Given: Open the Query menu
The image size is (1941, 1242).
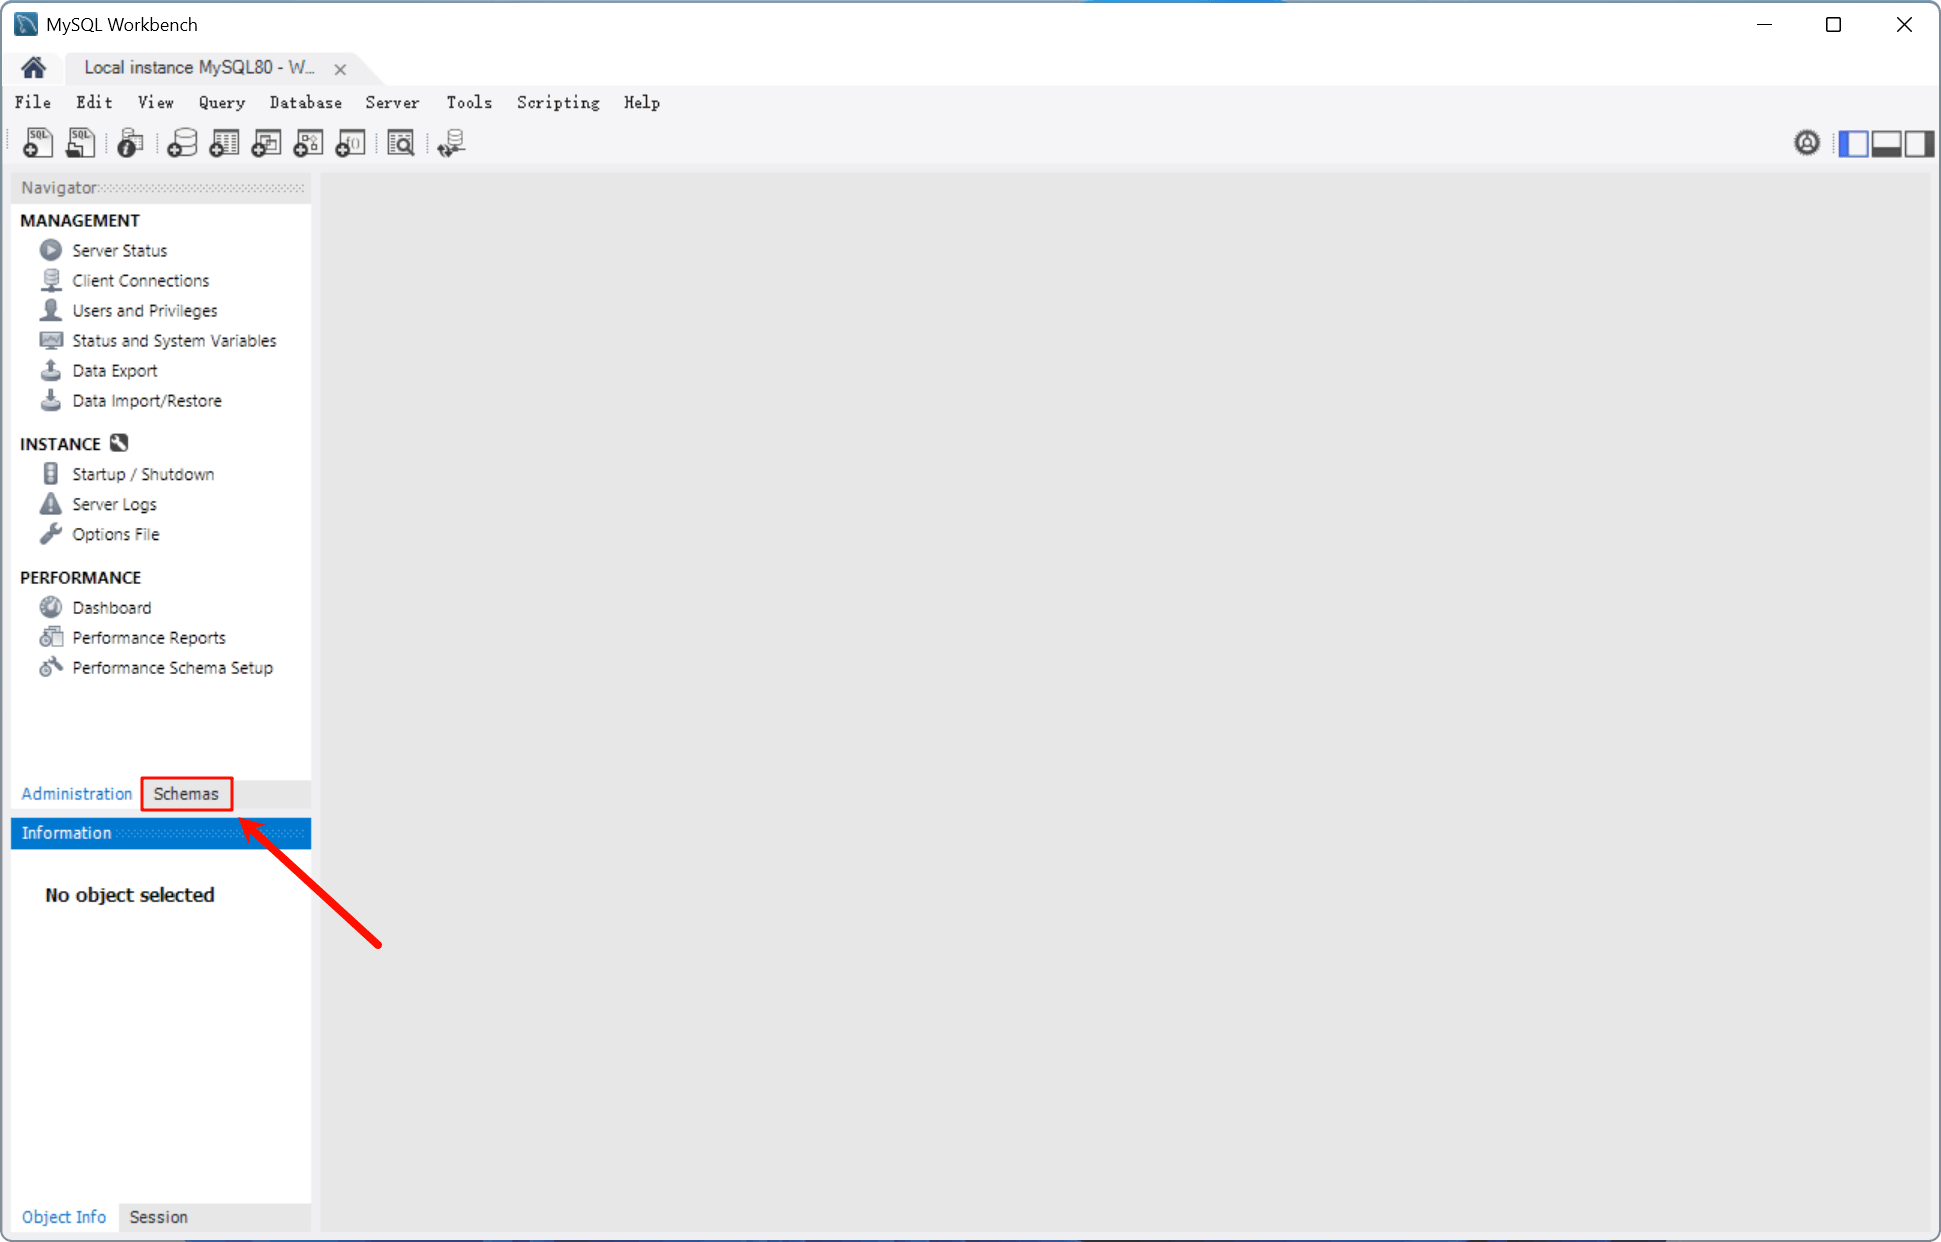Looking at the screenshot, I should click(x=221, y=102).
